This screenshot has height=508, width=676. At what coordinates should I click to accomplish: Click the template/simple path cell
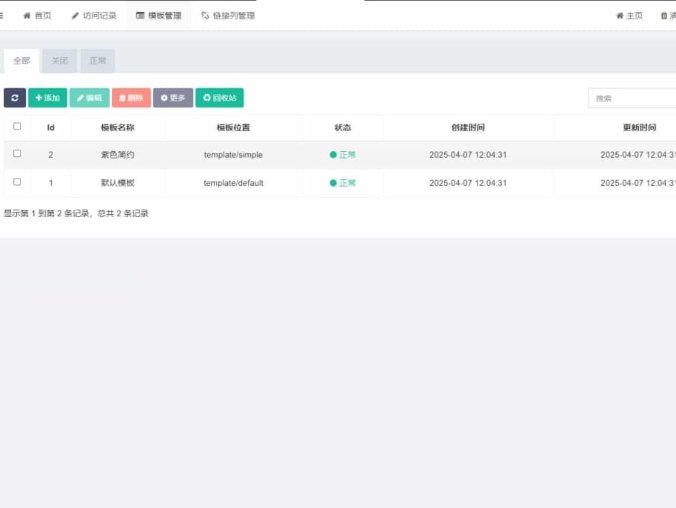(x=233, y=155)
